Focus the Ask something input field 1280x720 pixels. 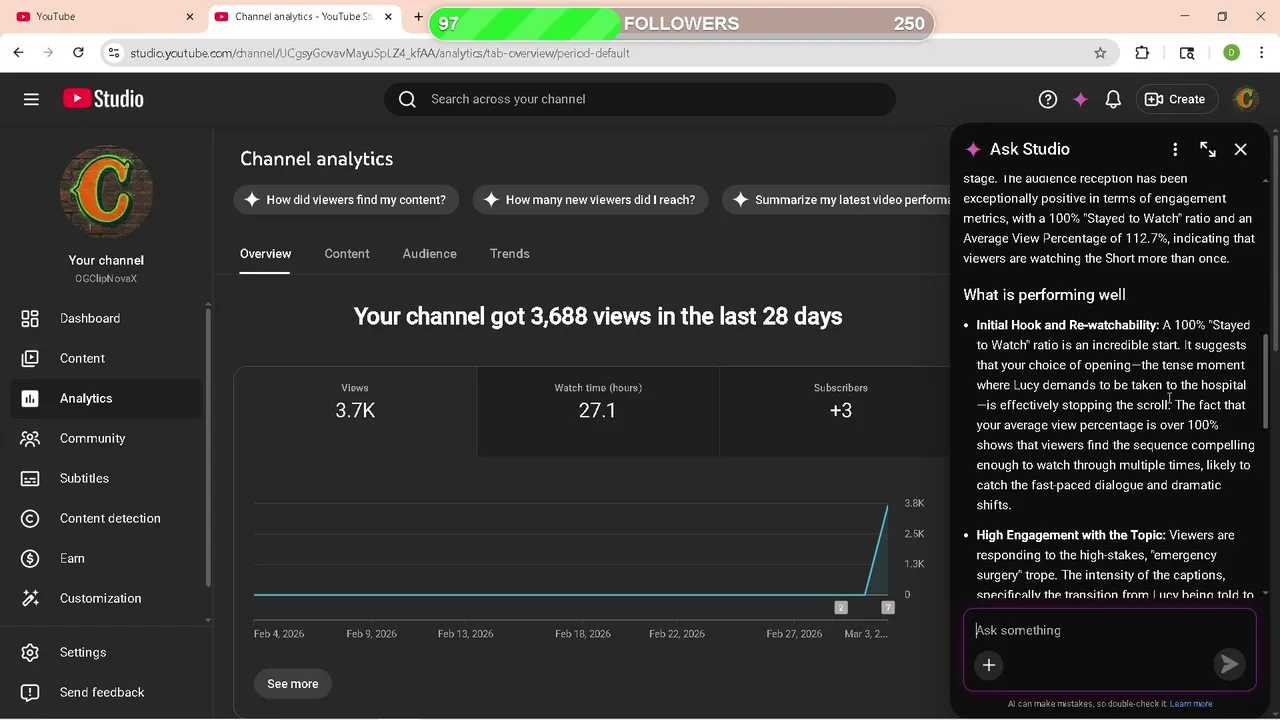pyautogui.click(x=1109, y=630)
